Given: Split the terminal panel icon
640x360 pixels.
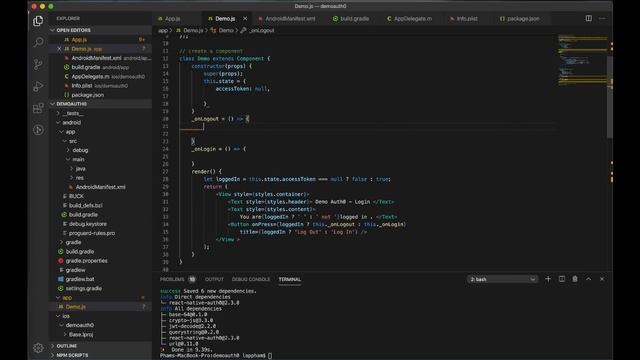Looking at the screenshot, I should coord(562,279).
